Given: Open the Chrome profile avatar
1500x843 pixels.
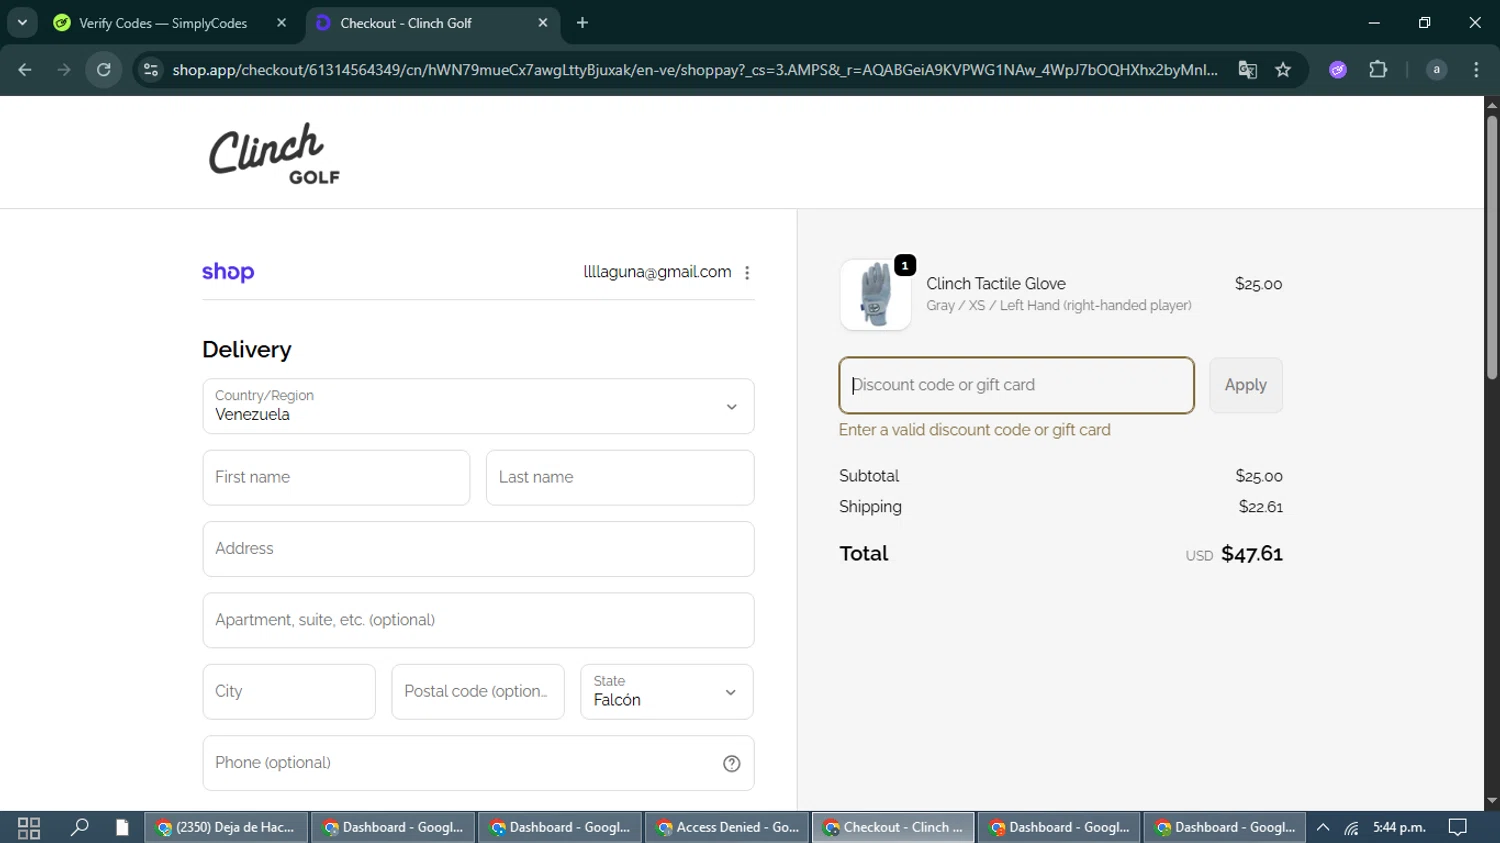Looking at the screenshot, I should (x=1437, y=70).
